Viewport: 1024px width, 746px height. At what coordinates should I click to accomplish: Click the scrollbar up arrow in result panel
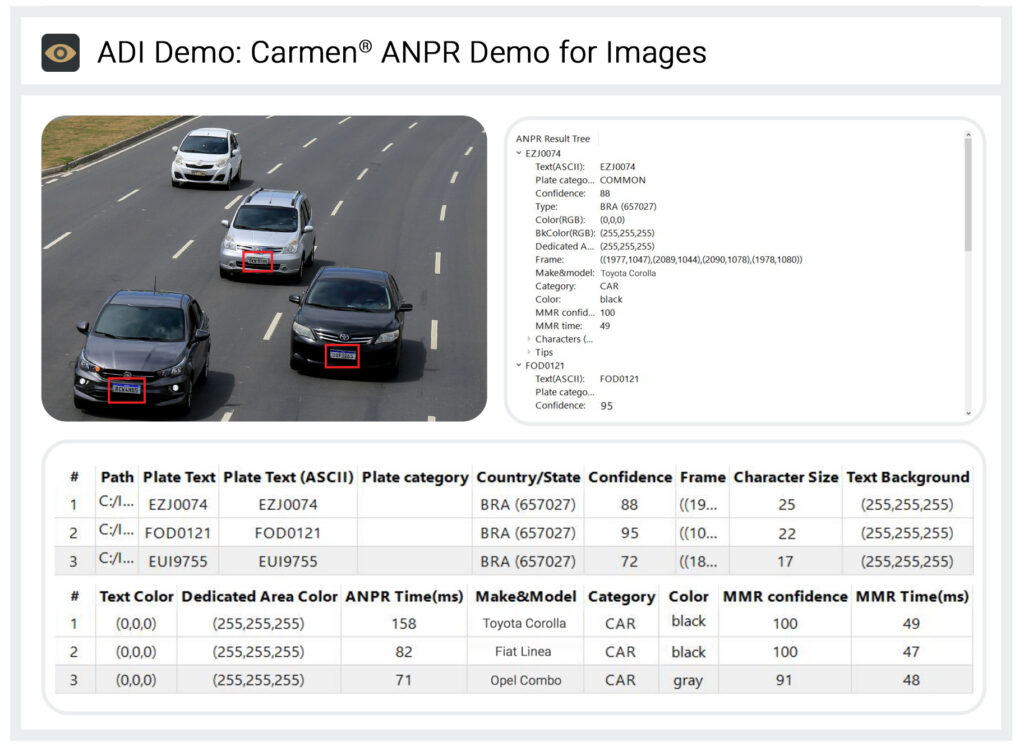pyautogui.click(x=967, y=134)
